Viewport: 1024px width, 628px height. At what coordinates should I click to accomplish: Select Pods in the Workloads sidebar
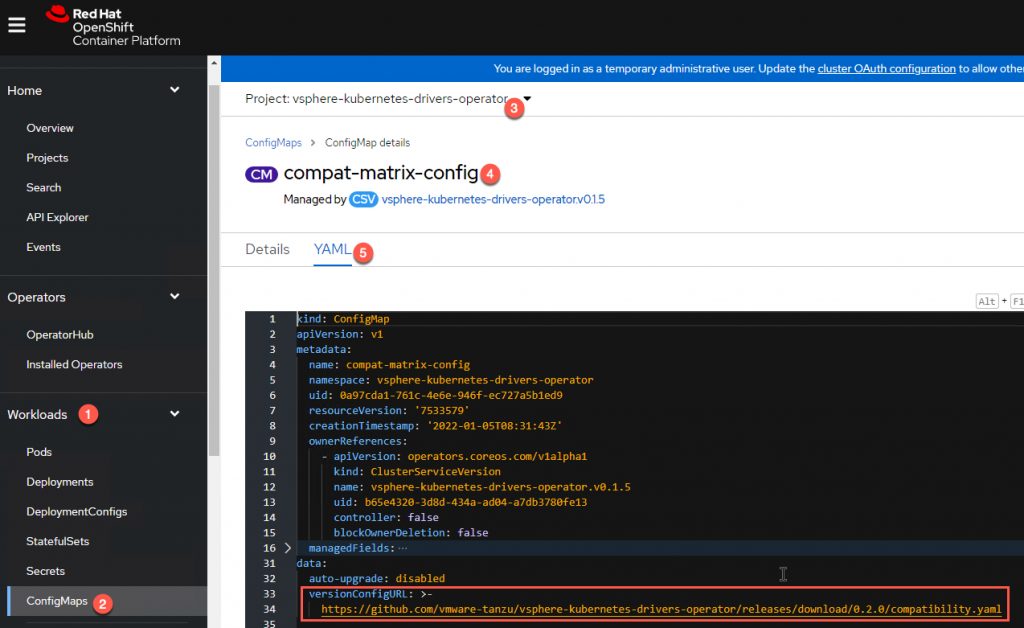(x=39, y=451)
